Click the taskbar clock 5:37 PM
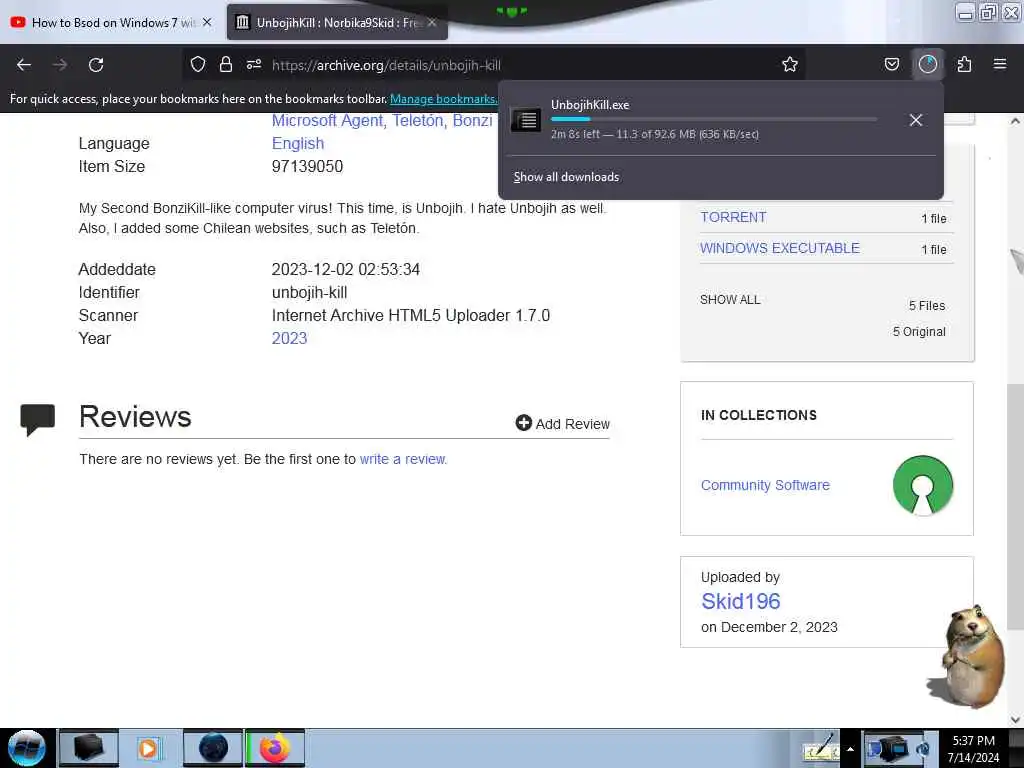This screenshot has width=1024, height=768. click(973, 741)
